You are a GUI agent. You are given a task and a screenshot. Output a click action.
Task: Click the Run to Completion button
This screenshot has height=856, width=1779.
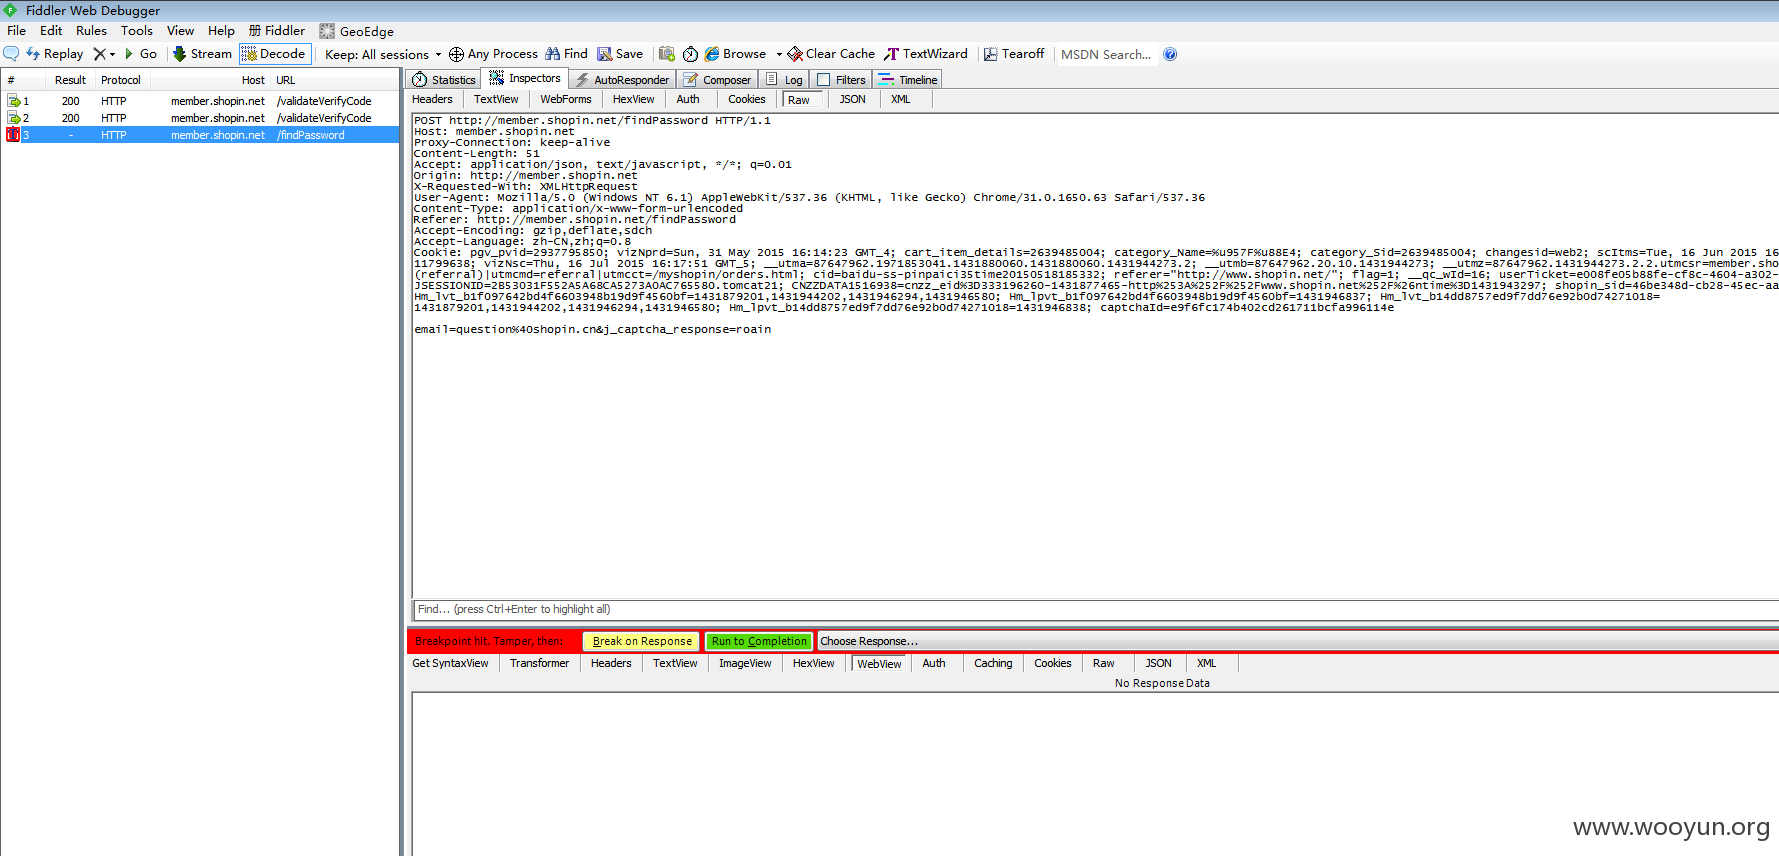click(759, 641)
